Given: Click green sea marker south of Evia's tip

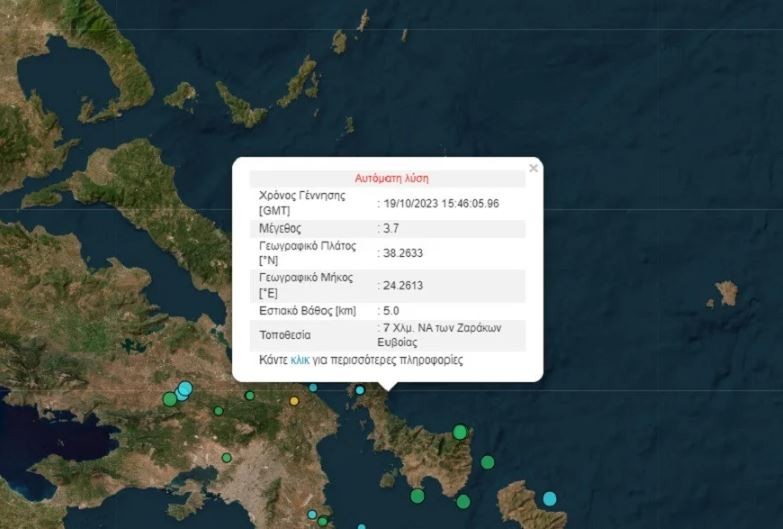Looking at the screenshot, I should click(417, 496).
